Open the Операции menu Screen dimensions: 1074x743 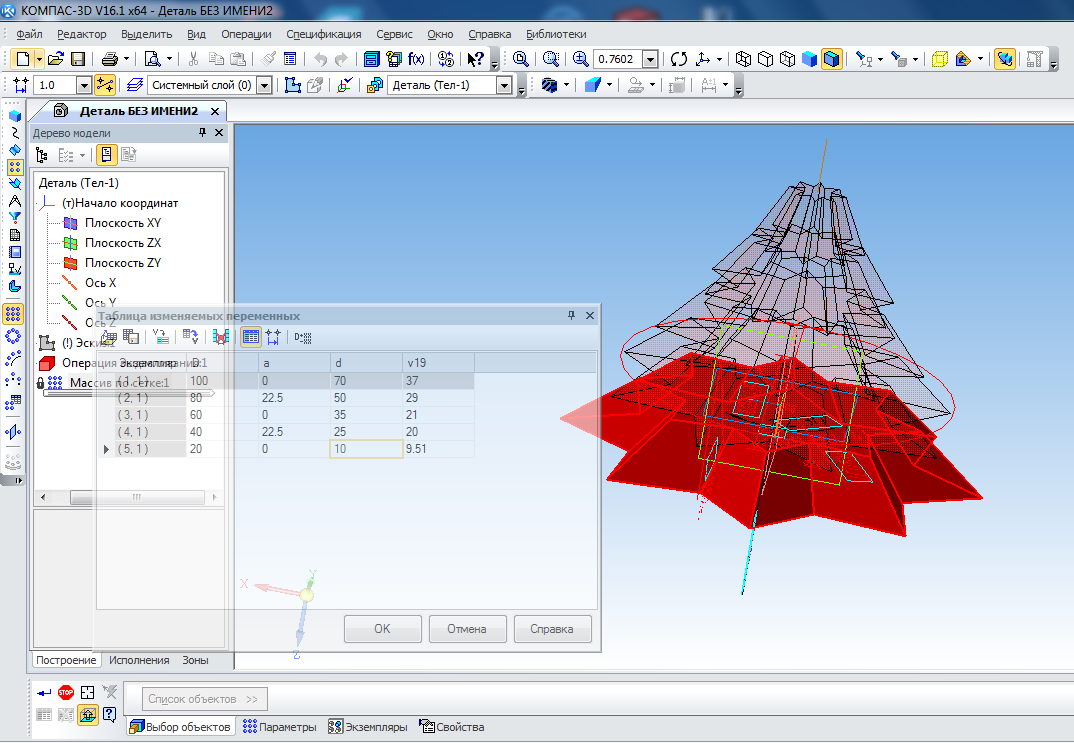(246, 33)
